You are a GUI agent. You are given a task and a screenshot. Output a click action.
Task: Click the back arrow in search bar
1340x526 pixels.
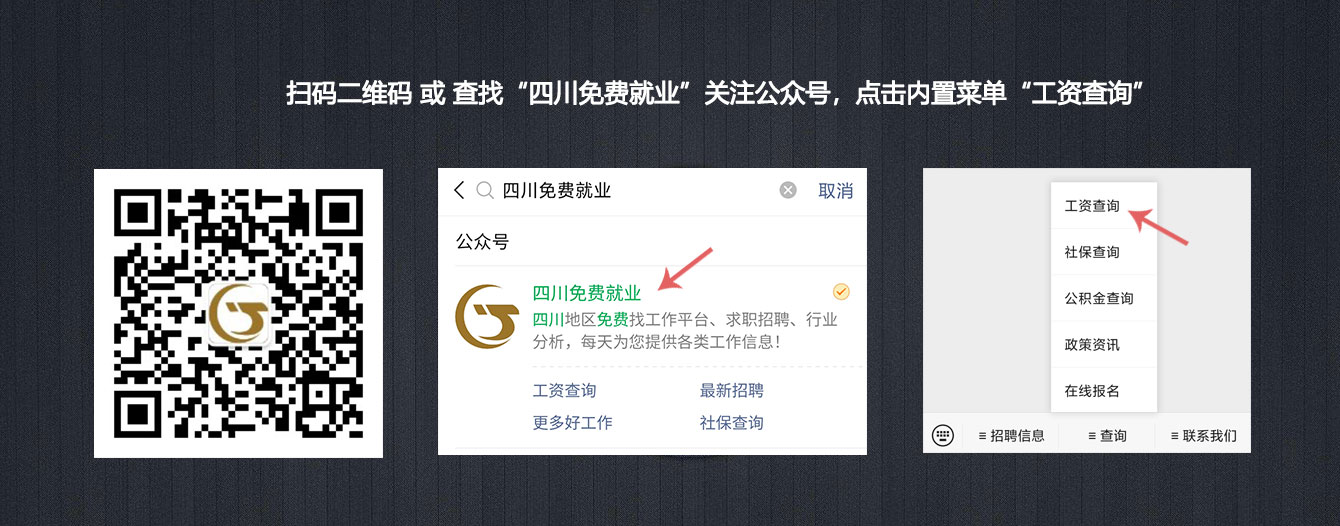[459, 191]
